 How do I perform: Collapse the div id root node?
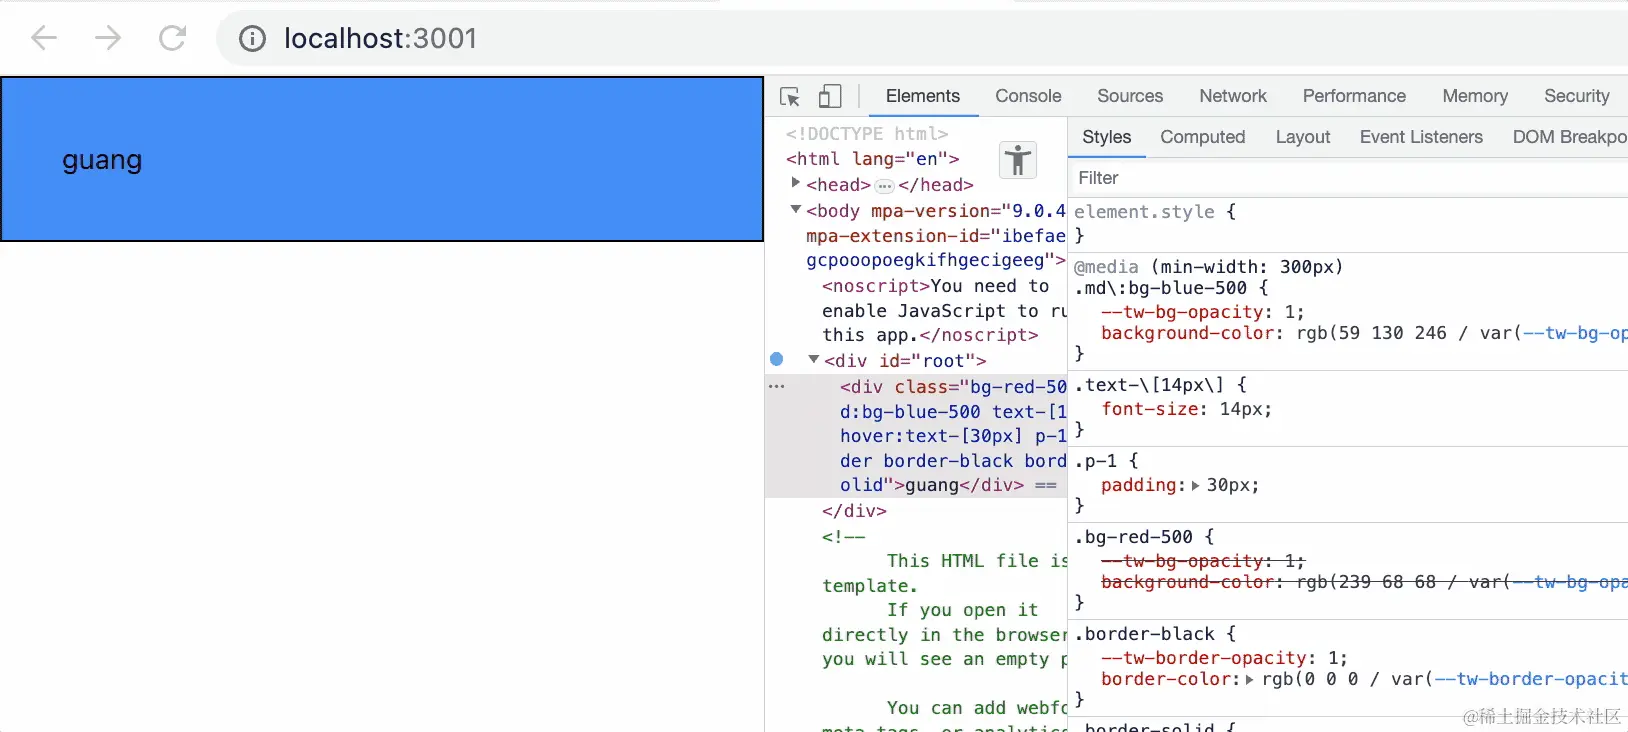click(x=814, y=359)
